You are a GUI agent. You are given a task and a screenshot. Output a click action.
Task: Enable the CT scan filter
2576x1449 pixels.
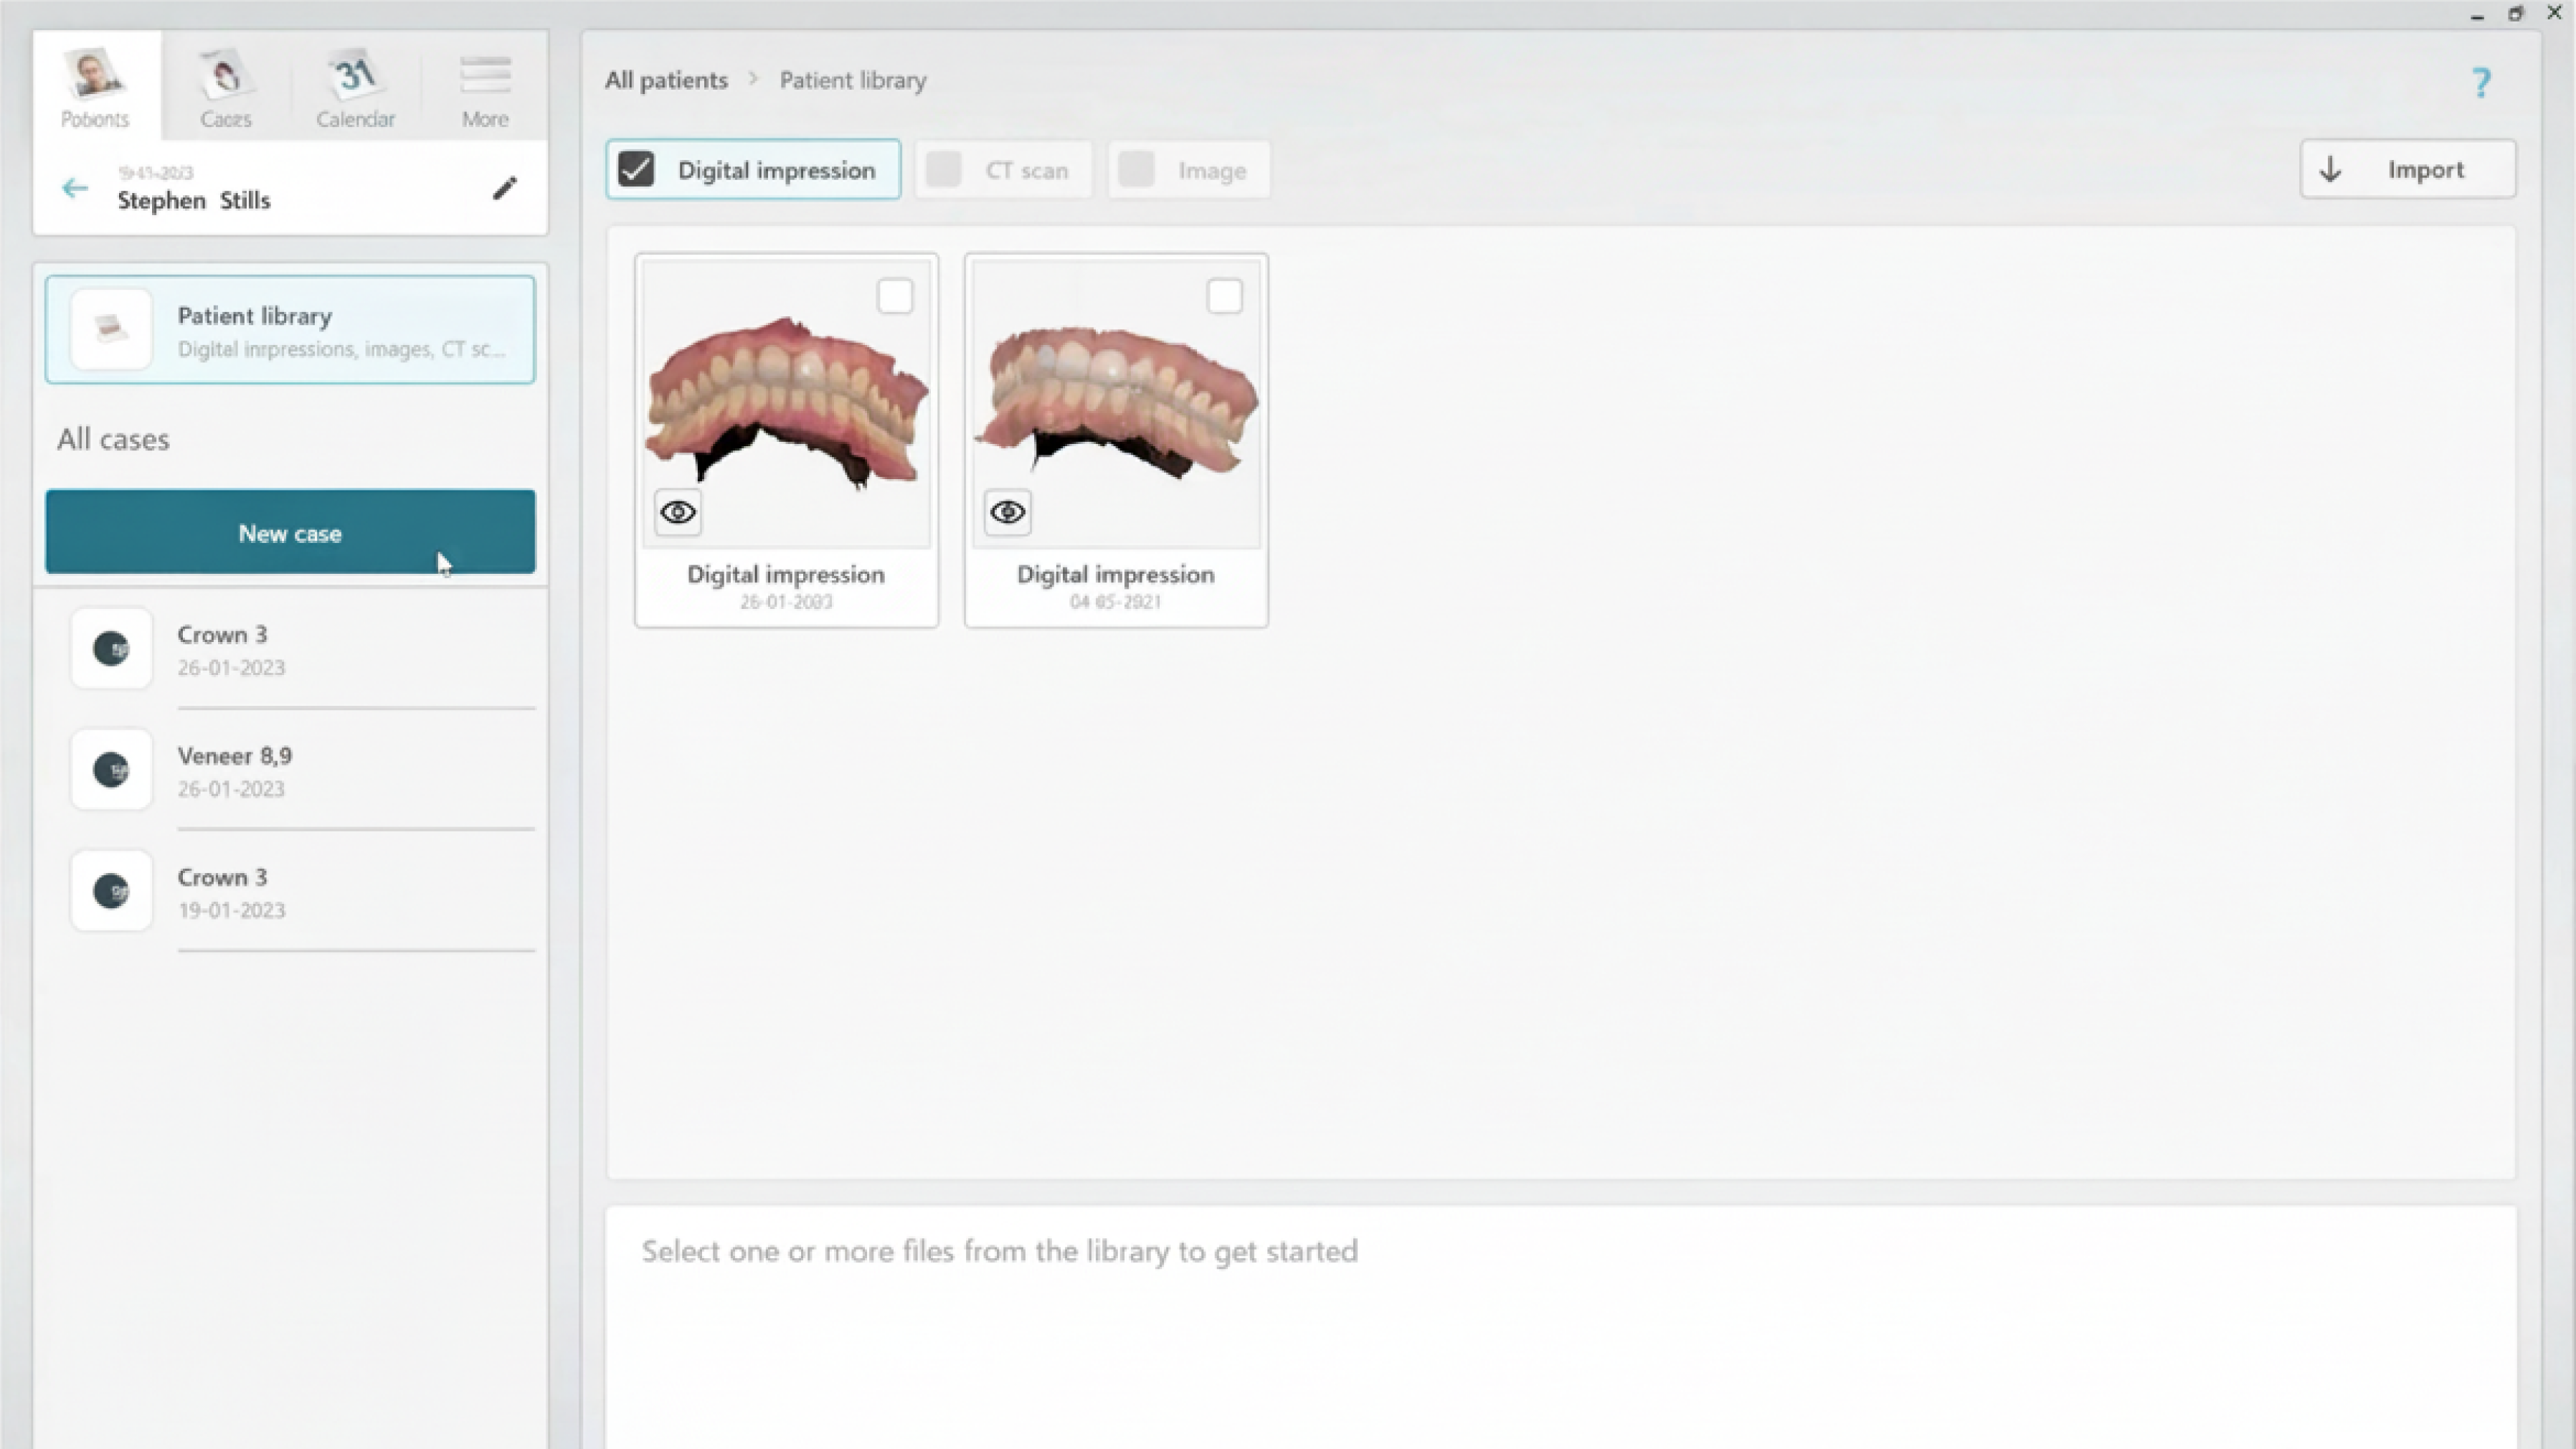click(944, 170)
